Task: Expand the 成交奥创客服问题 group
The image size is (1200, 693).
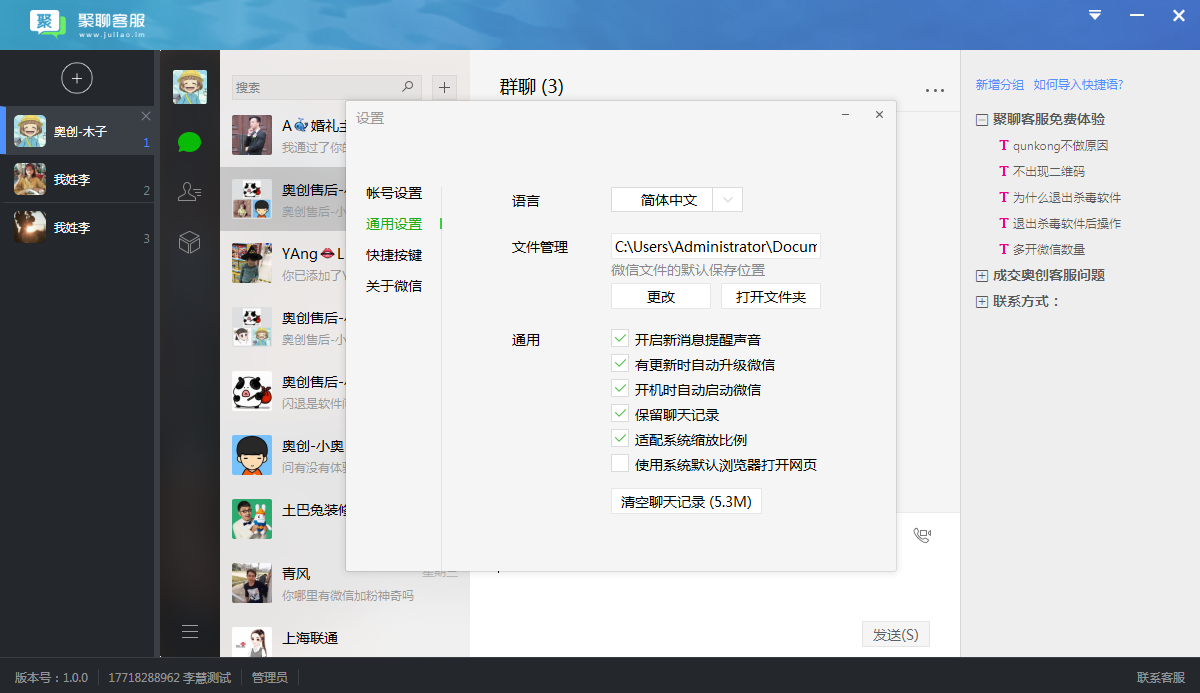Action: pos(982,275)
